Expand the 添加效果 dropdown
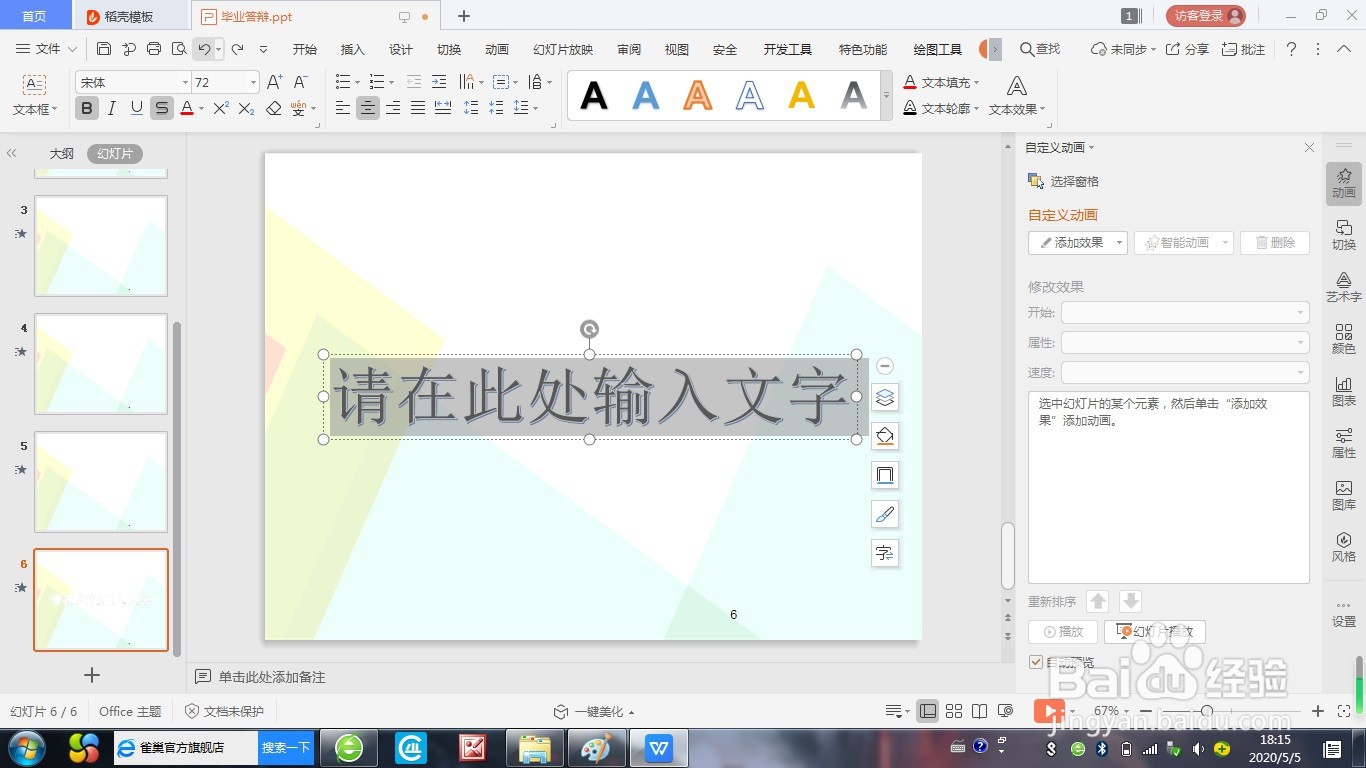The image size is (1366, 768). [1117, 242]
